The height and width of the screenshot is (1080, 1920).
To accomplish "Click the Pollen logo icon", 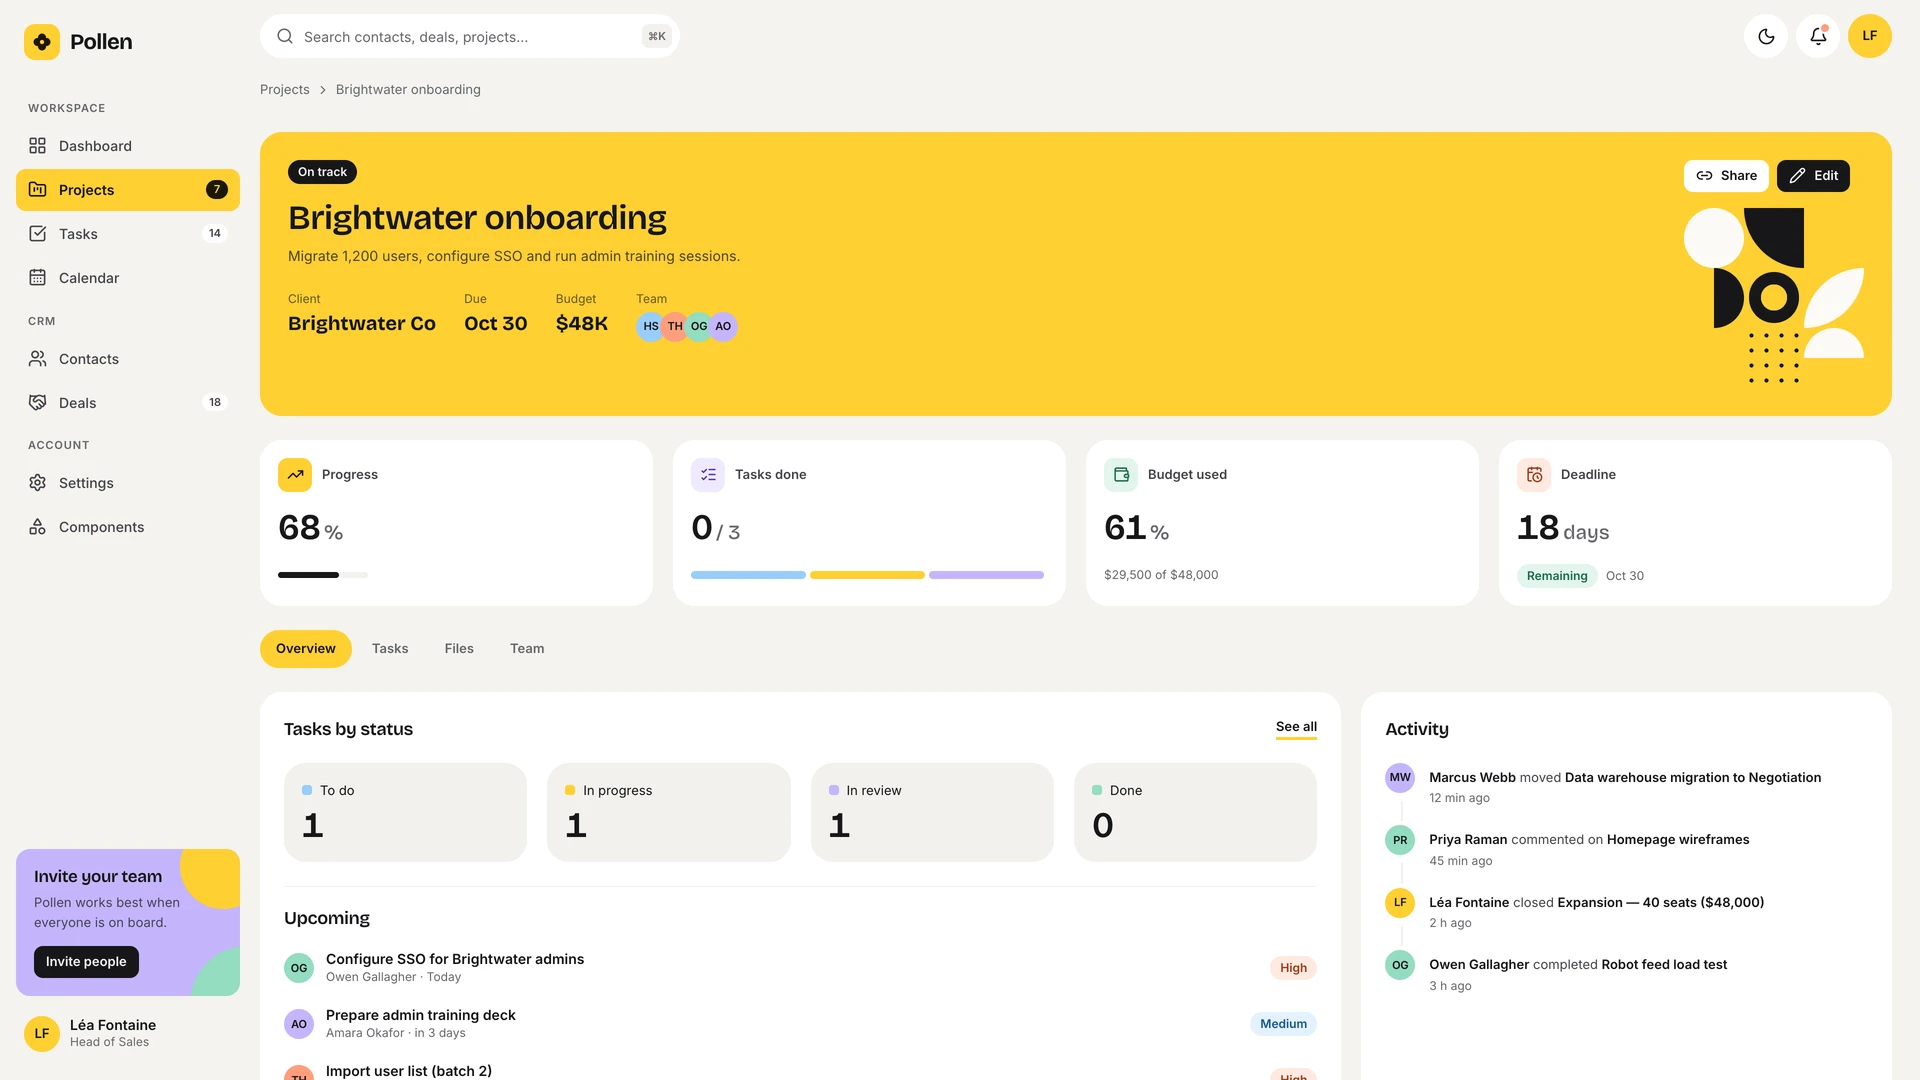I will pyautogui.click(x=42, y=42).
